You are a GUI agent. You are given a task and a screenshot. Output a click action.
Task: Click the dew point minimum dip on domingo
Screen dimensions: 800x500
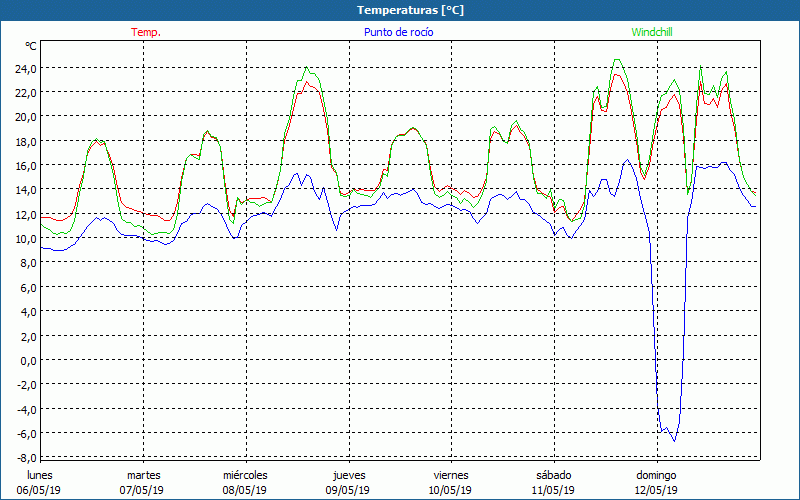(674, 441)
